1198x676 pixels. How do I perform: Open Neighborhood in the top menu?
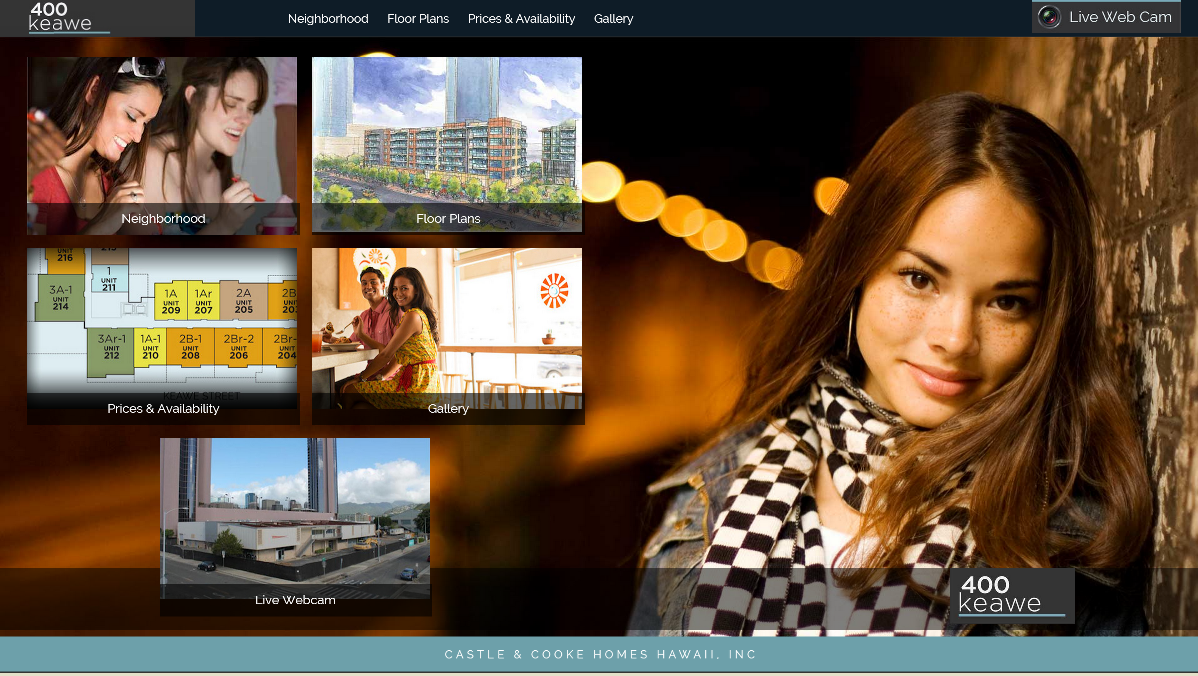click(x=328, y=18)
